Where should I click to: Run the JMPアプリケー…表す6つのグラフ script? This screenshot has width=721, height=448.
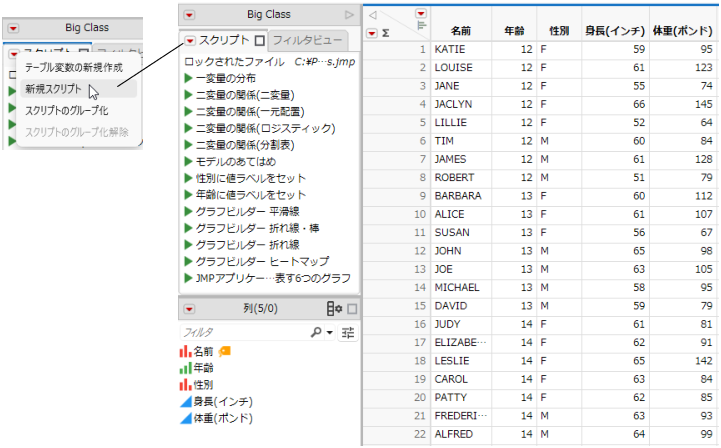click(188, 278)
